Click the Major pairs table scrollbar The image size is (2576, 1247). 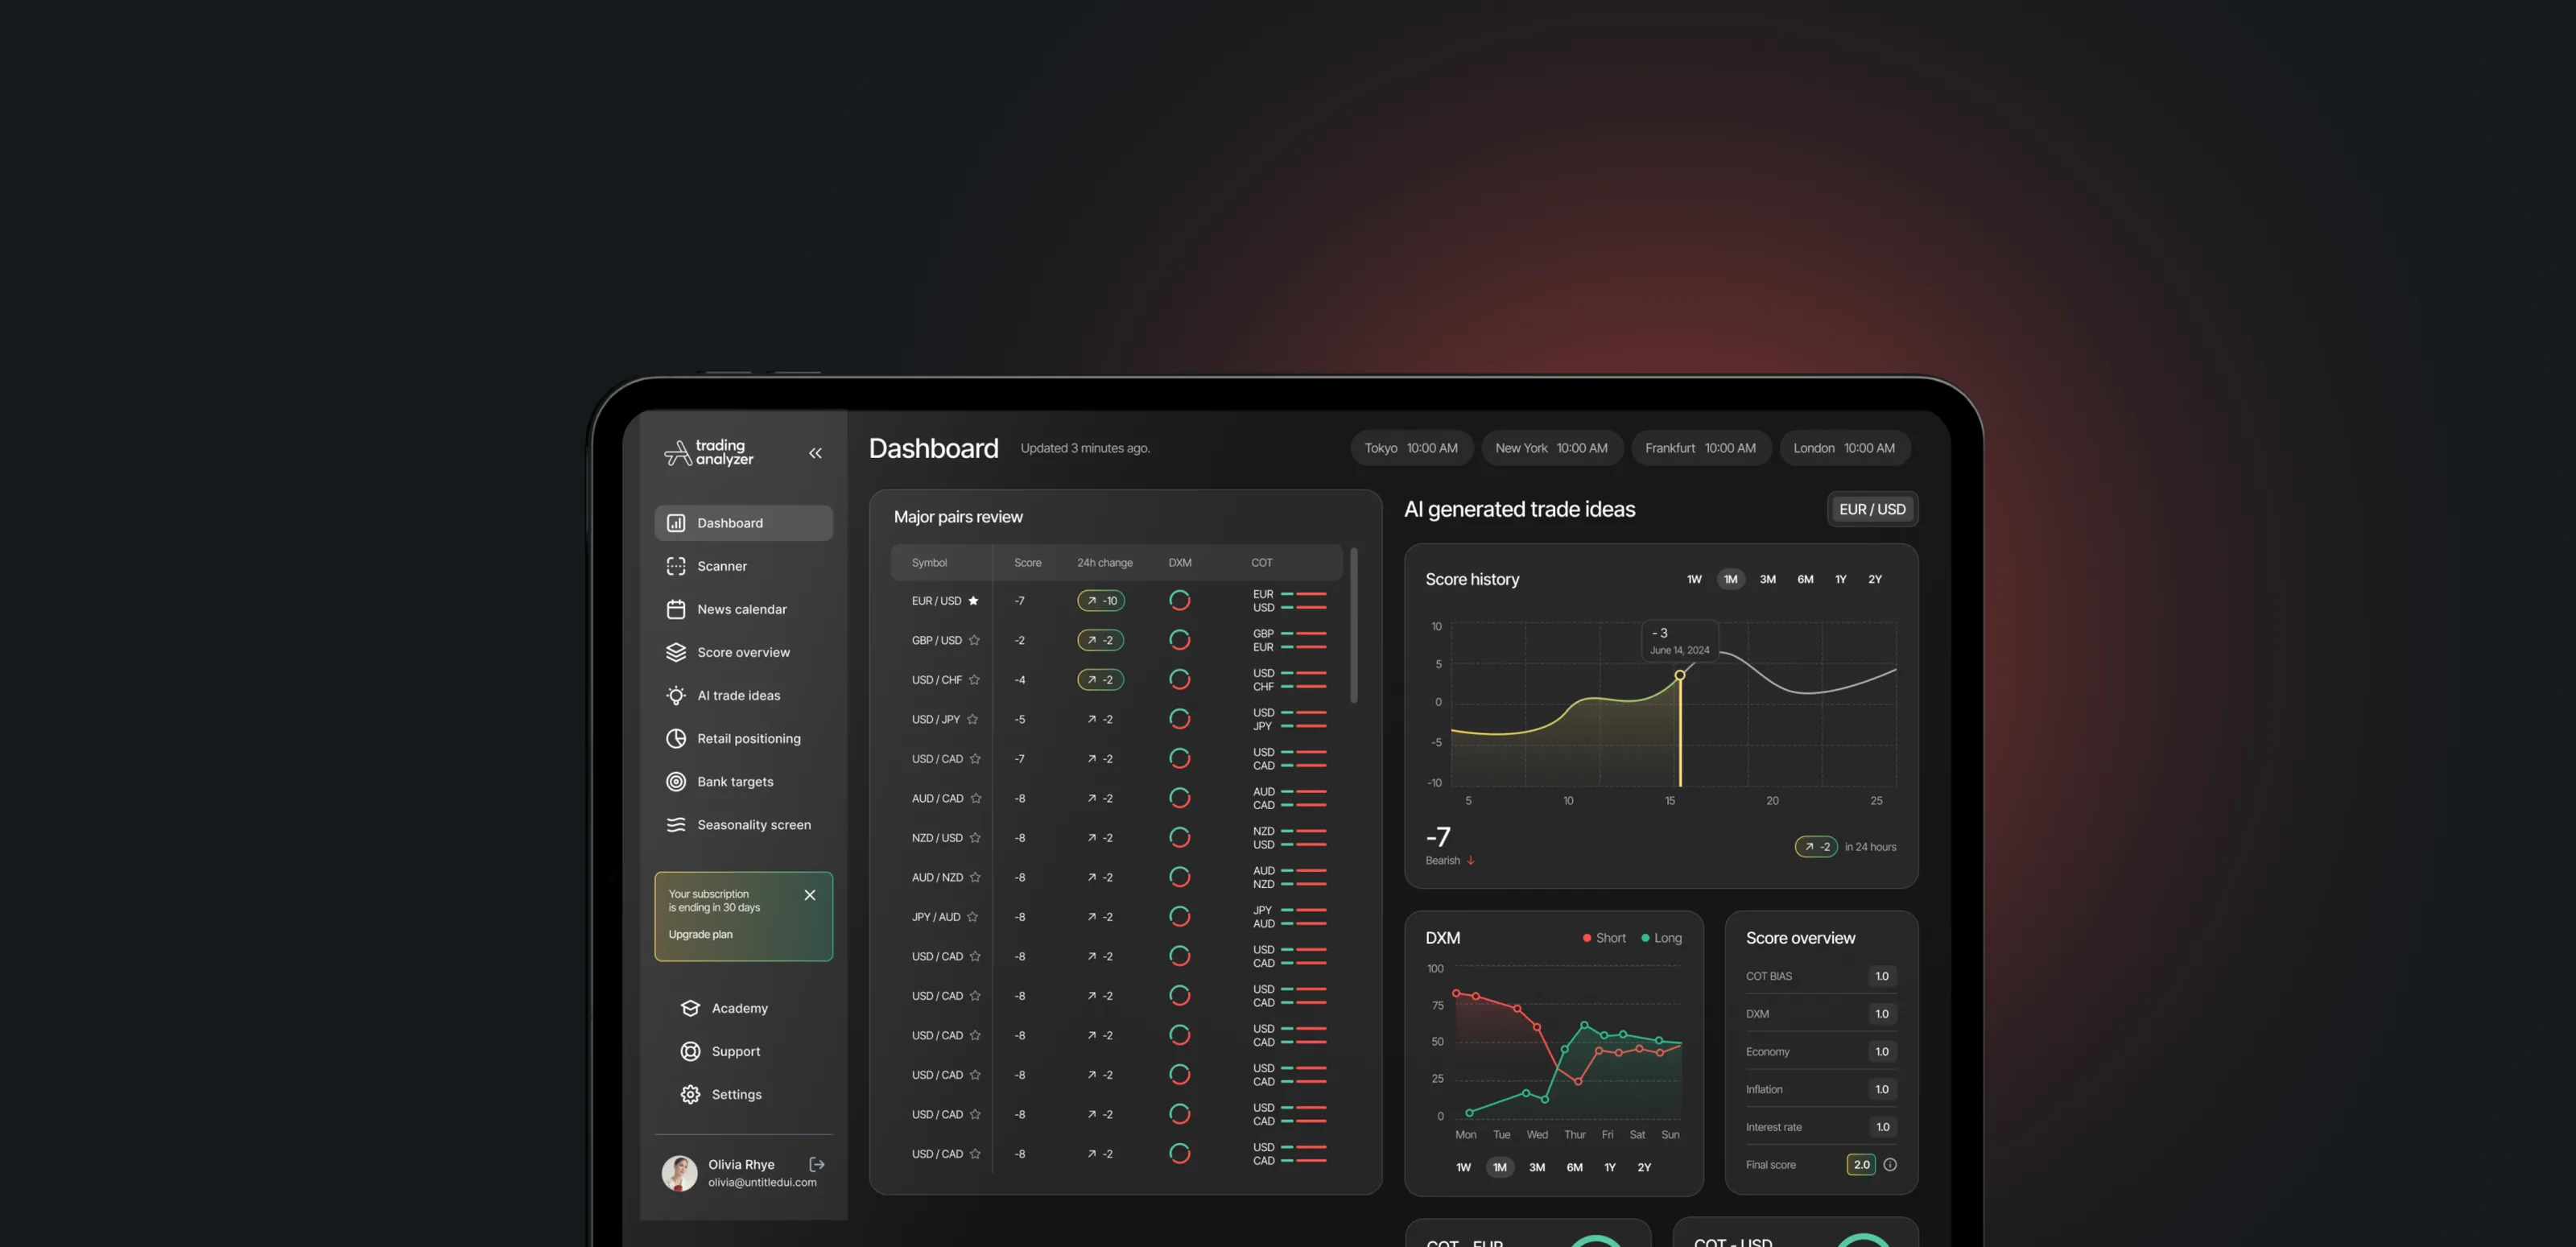coord(1354,625)
